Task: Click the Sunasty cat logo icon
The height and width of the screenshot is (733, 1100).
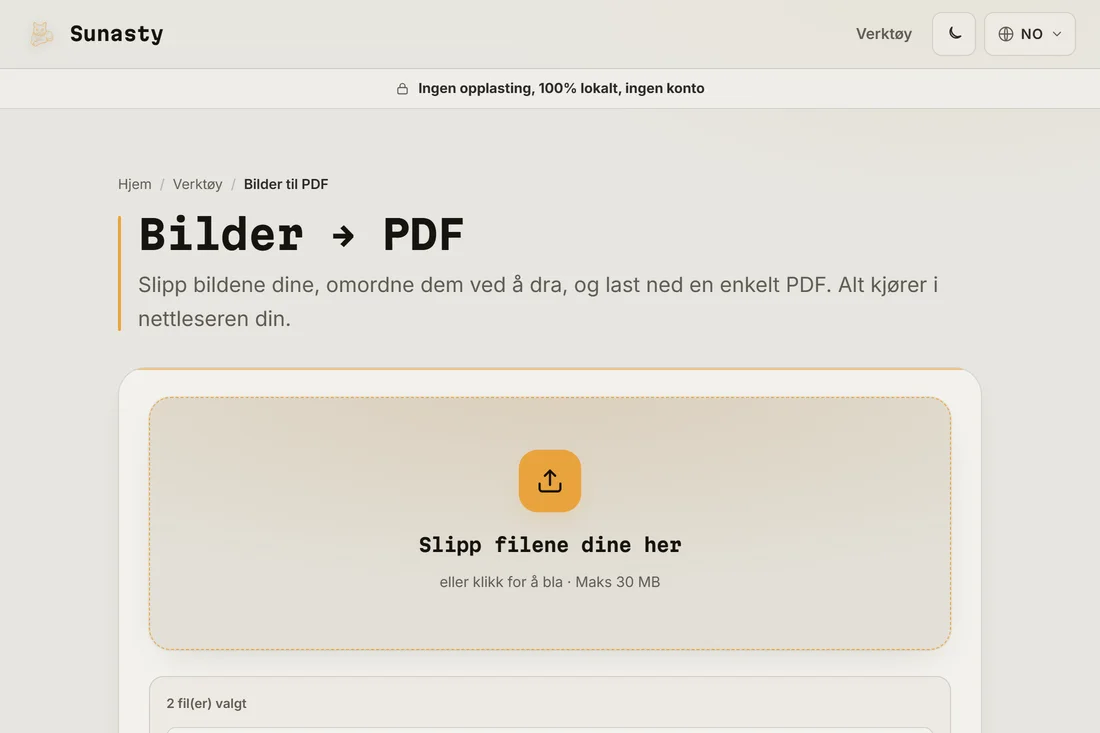Action: click(41, 34)
